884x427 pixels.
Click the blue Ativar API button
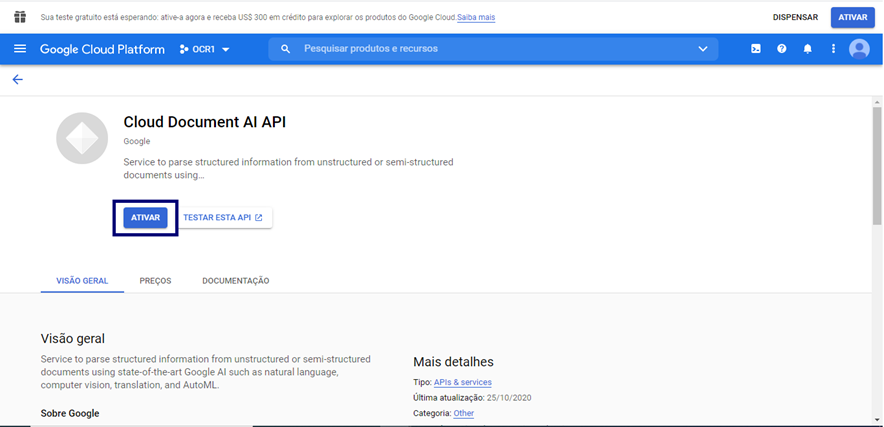[x=145, y=218]
